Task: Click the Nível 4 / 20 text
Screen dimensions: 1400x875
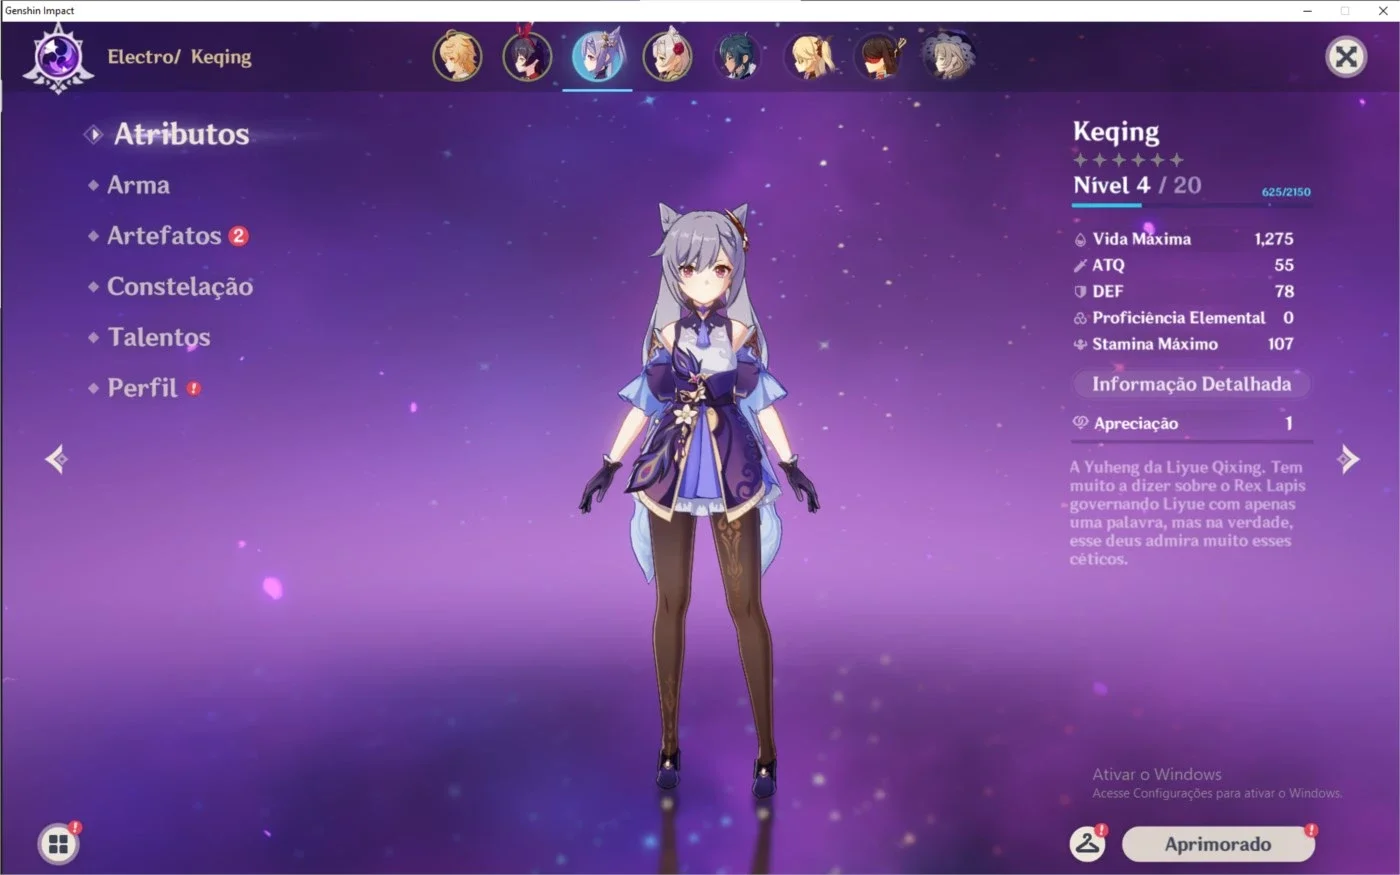Action: point(1137,185)
